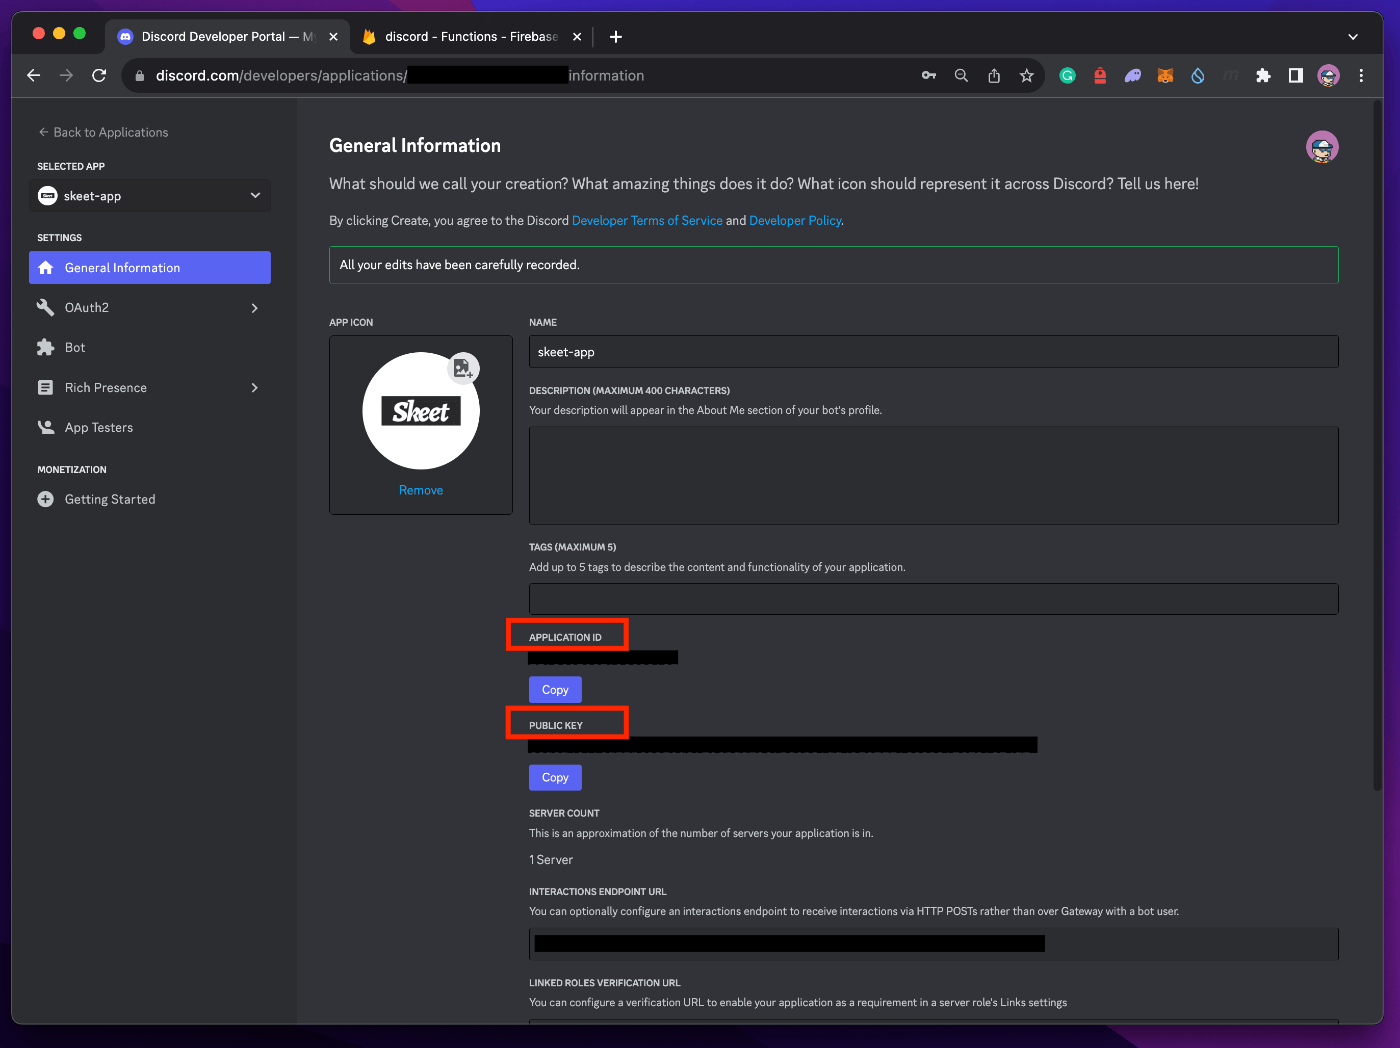This screenshot has height=1048, width=1400.
Task: Switch to the Firebase Functions tab
Action: (x=473, y=37)
